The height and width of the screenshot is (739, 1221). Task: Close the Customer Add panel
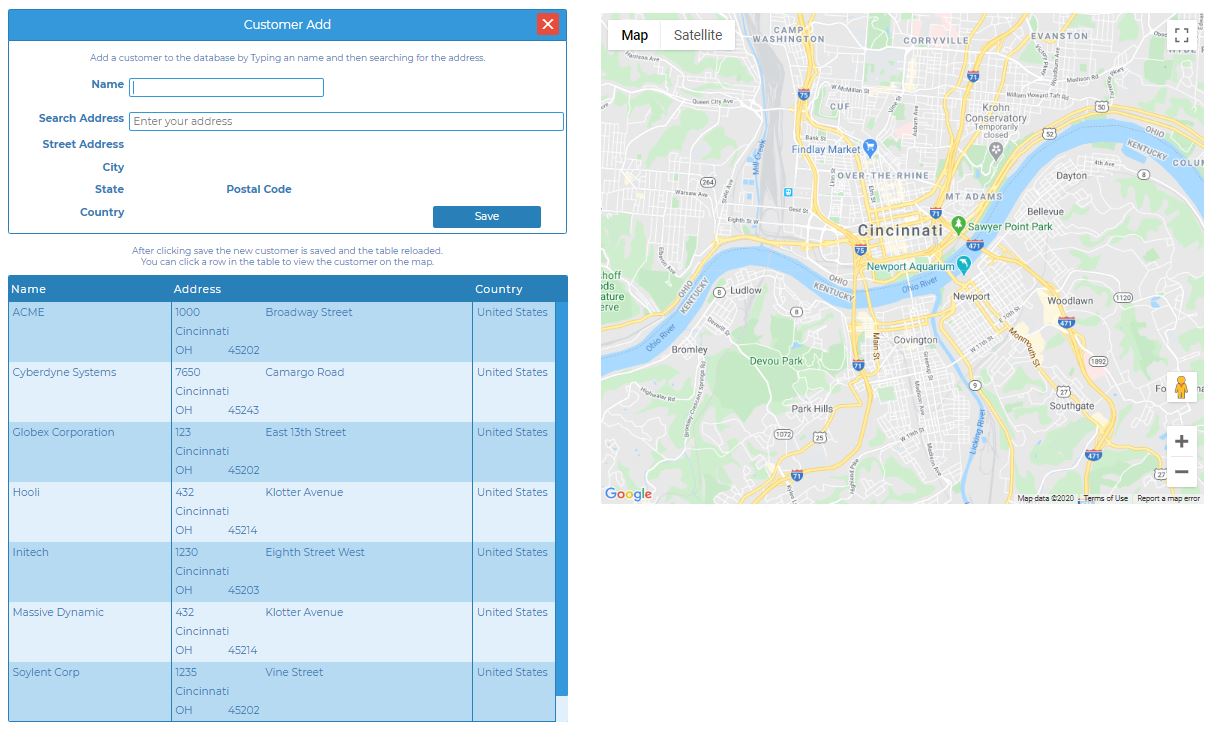[547, 24]
